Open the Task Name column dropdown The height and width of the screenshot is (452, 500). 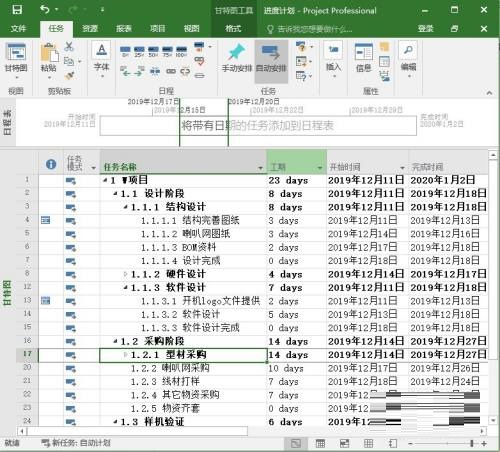click(x=261, y=168)
